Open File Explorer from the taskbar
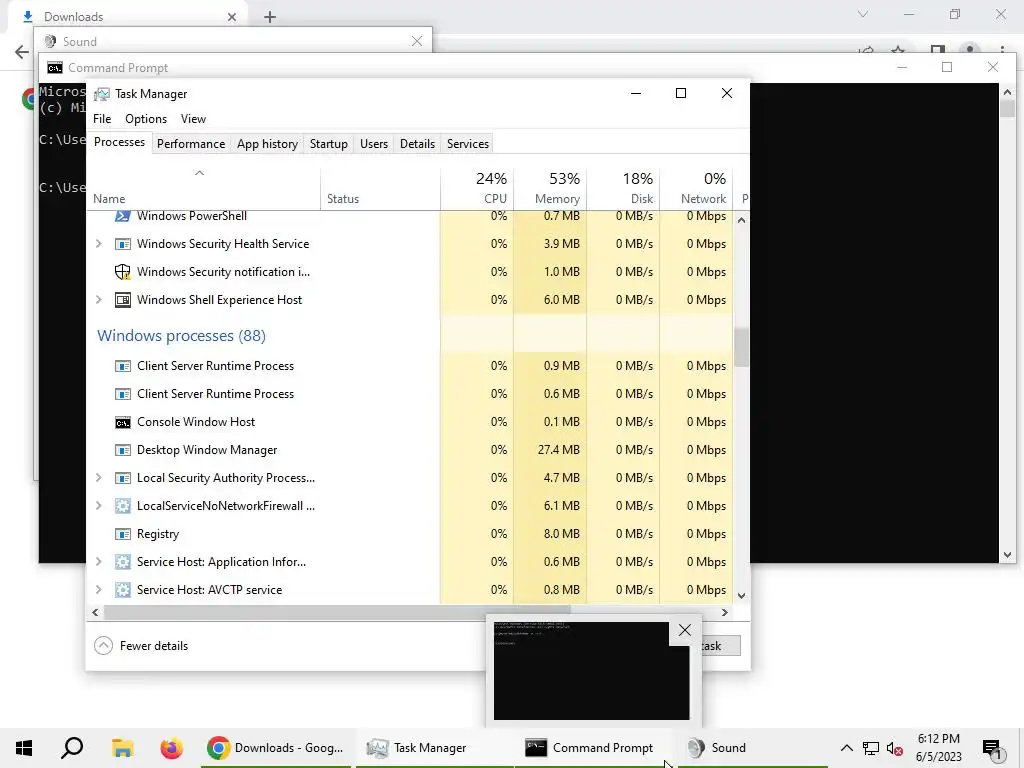The image size is (1024, 768). (x=122, y=748)
